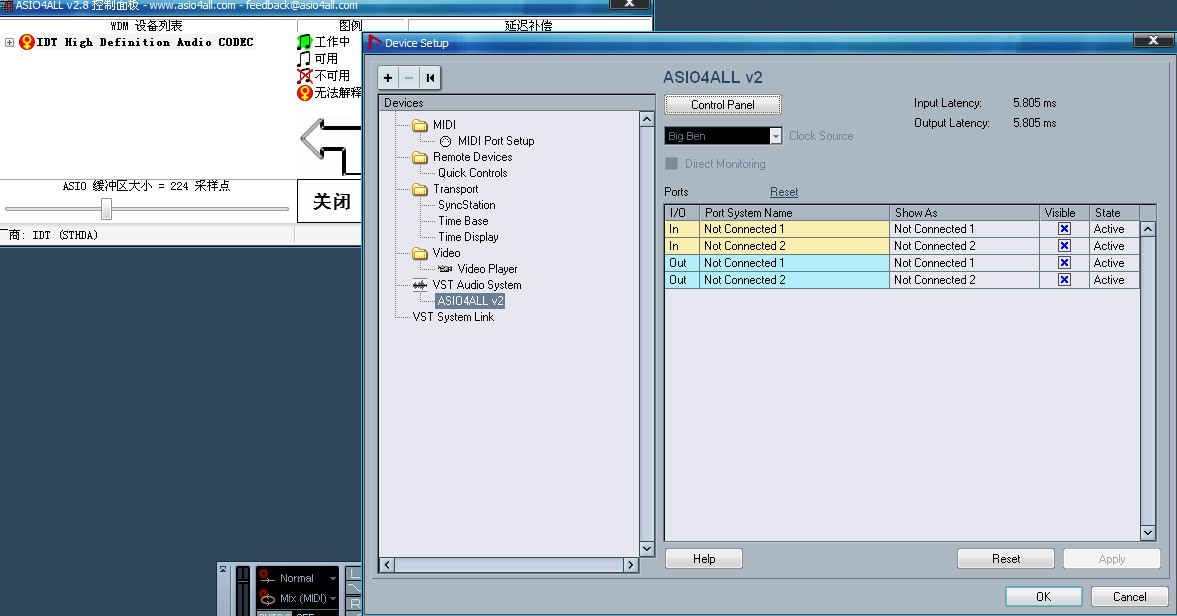Select VST System Link in the Devices tree

coord(453,317)
